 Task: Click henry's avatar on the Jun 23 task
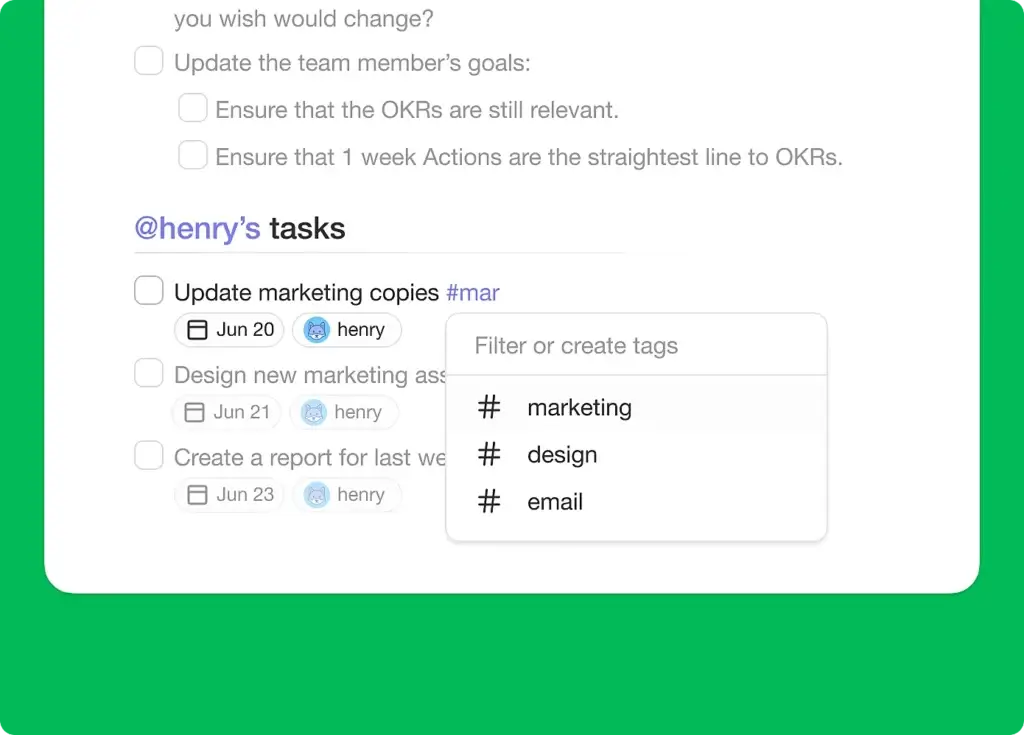[x=318, y=494]
